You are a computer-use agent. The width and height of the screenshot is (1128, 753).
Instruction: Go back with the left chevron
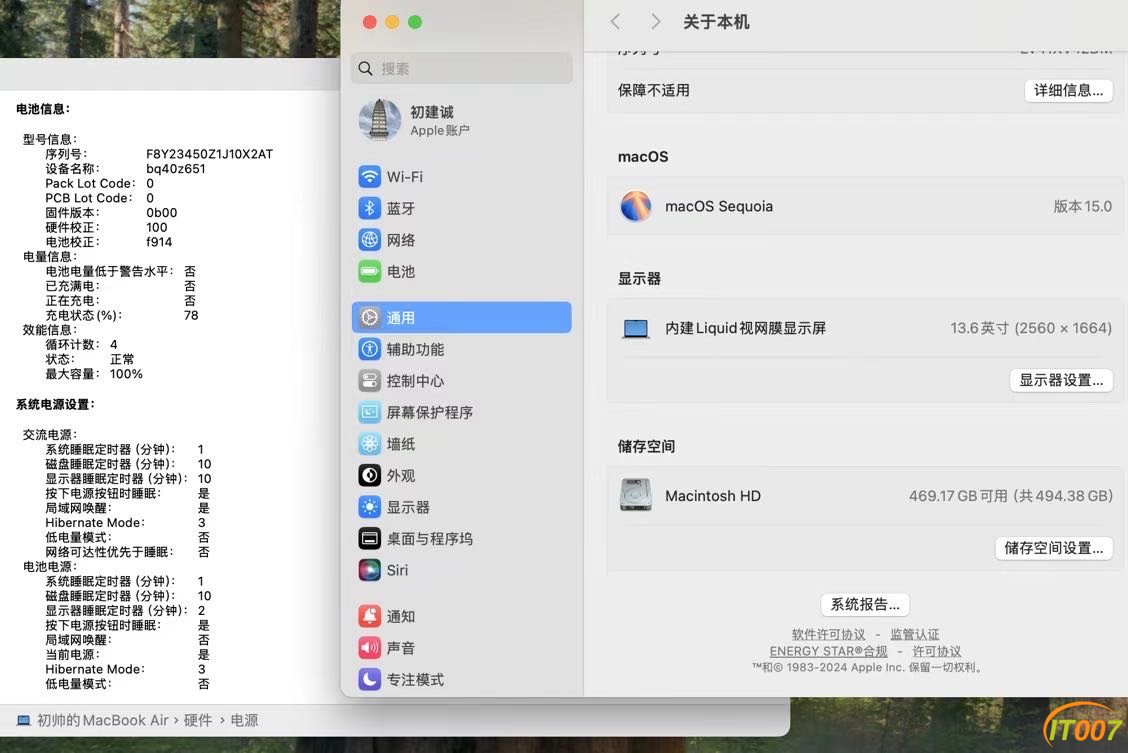615,22
